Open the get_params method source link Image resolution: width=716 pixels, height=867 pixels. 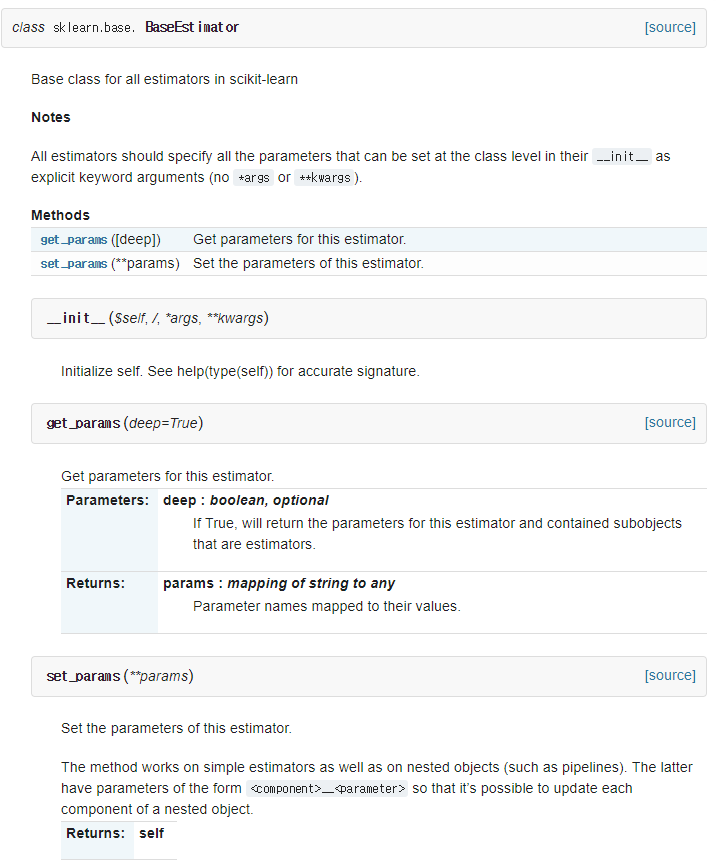[670, 422]
